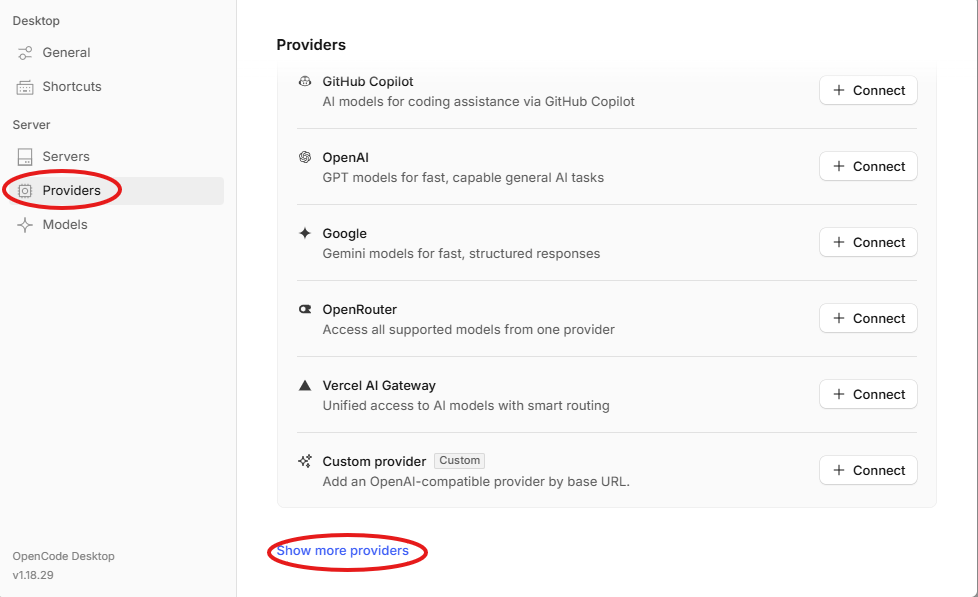This screenshot has width=978, height=597.
Task: Click the Custom provider sparkles icon
Action: click(x=304, y=462)
